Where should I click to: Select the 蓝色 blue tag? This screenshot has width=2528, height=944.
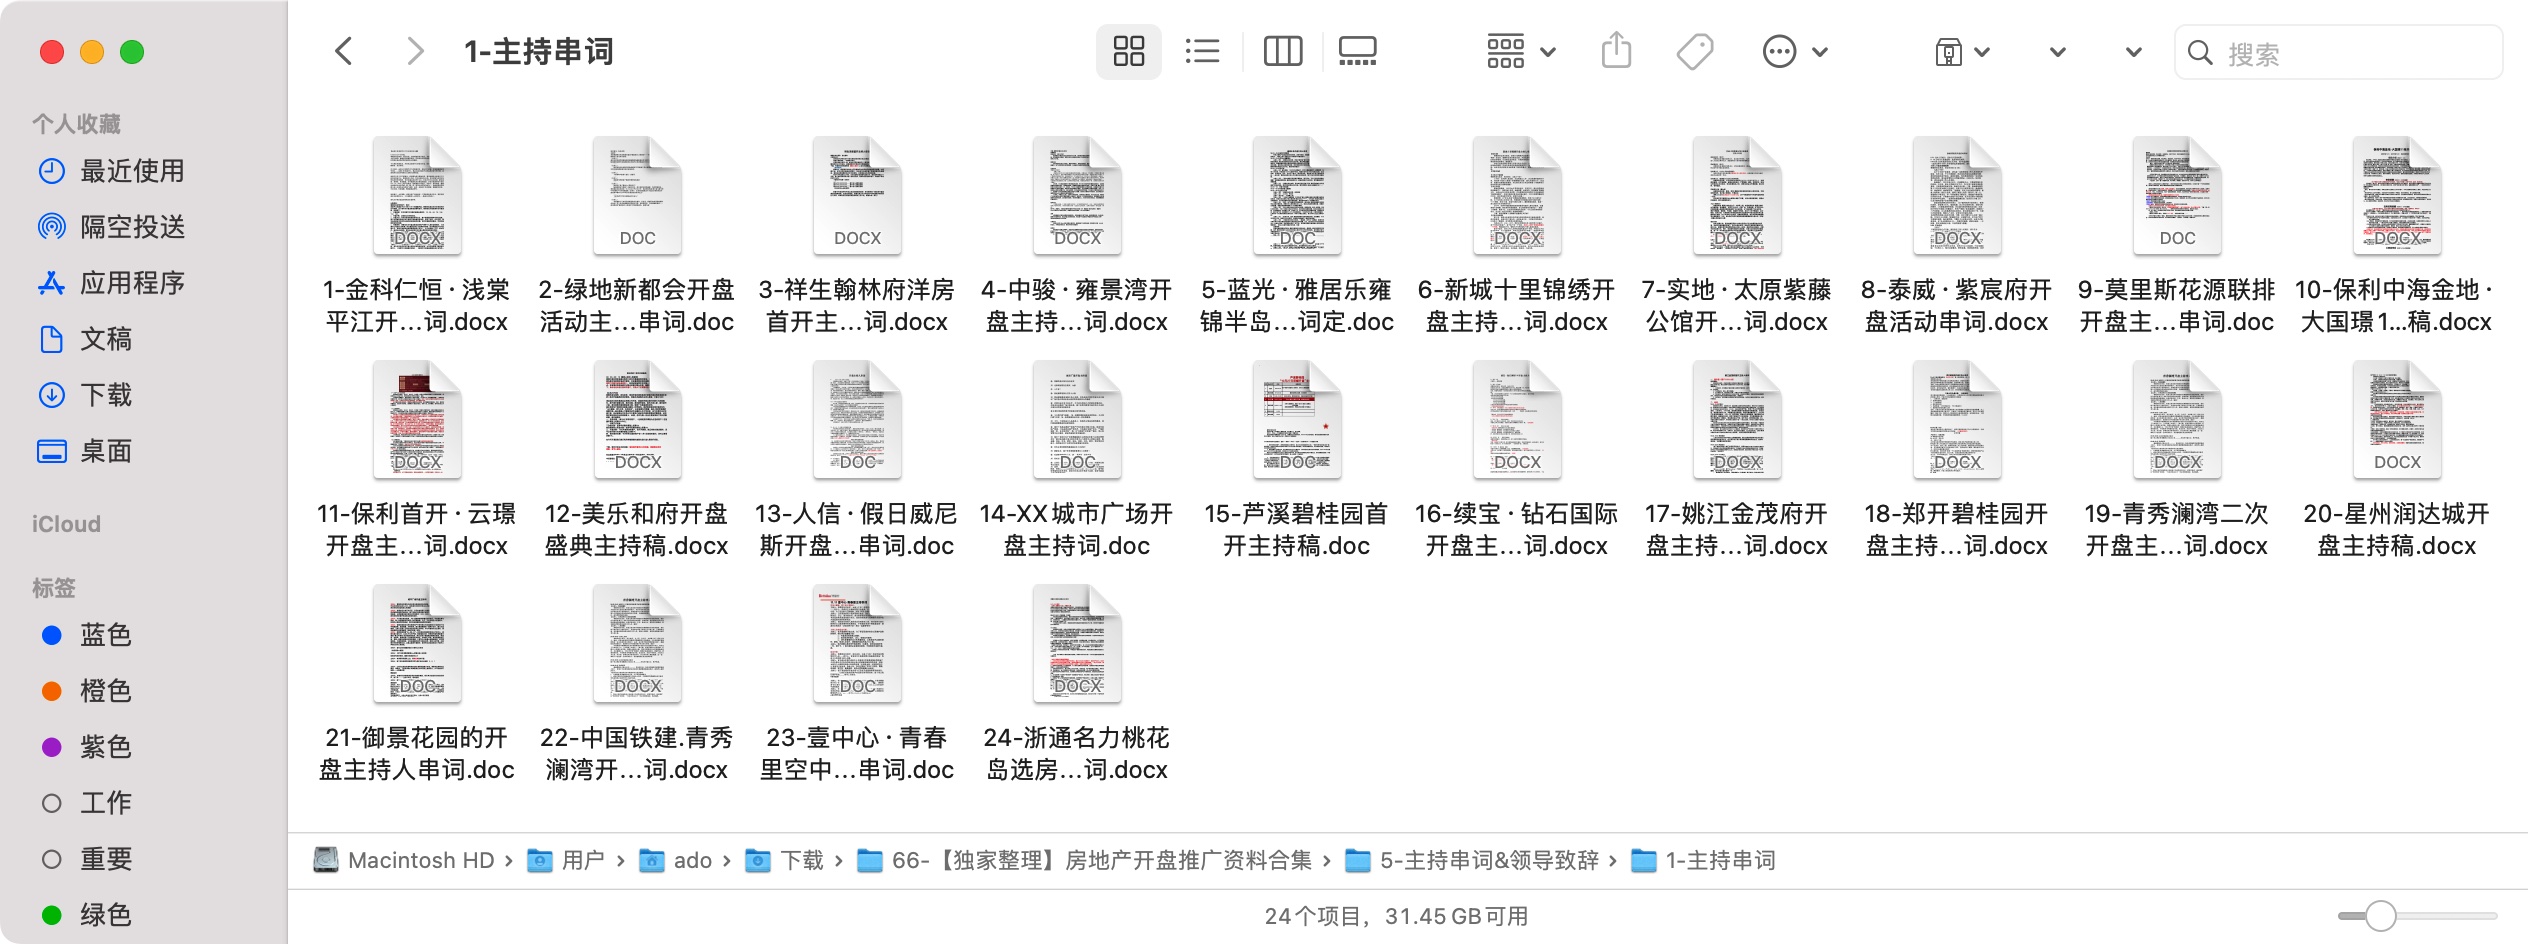(106, 635)
